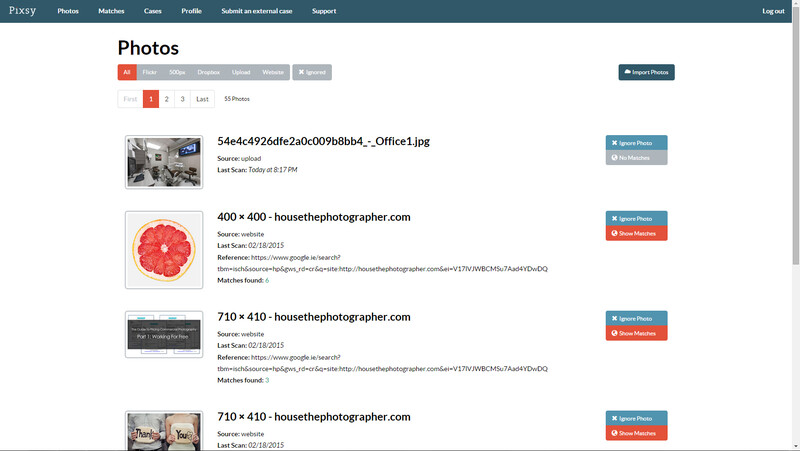Click the Import Photos button
Image resolution: width=800 pixels, height=451 pixels.
(646, 72)
